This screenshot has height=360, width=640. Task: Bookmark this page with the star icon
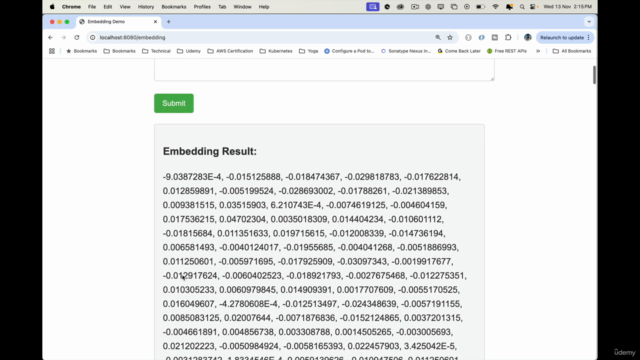pos(450,38)
